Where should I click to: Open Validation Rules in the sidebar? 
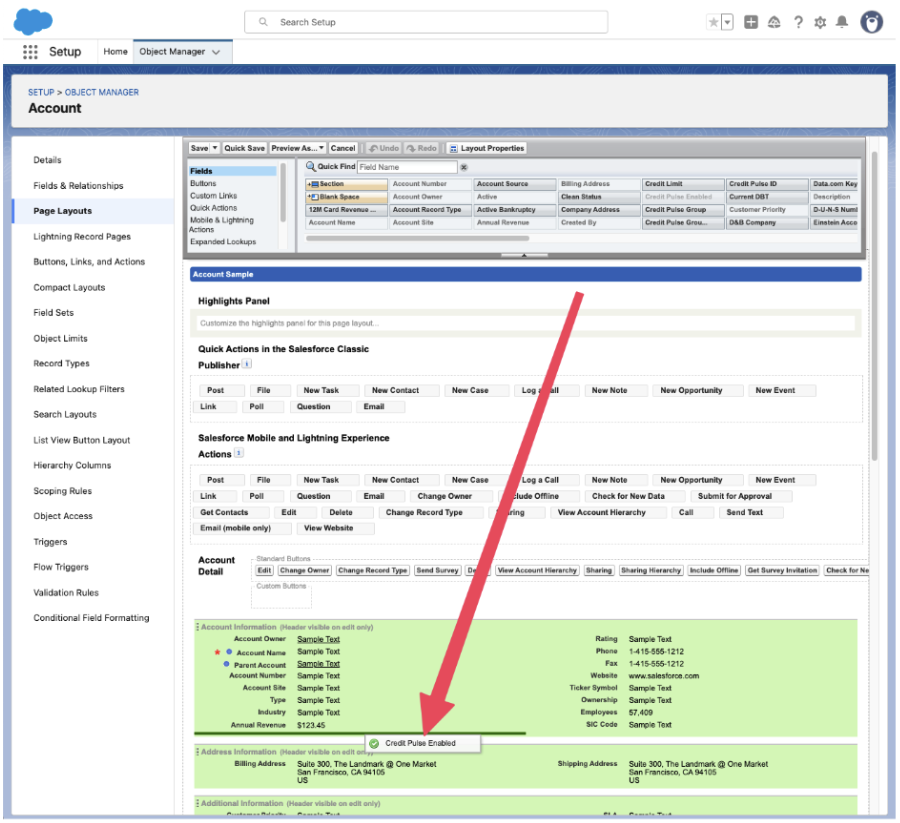point(66,593)
